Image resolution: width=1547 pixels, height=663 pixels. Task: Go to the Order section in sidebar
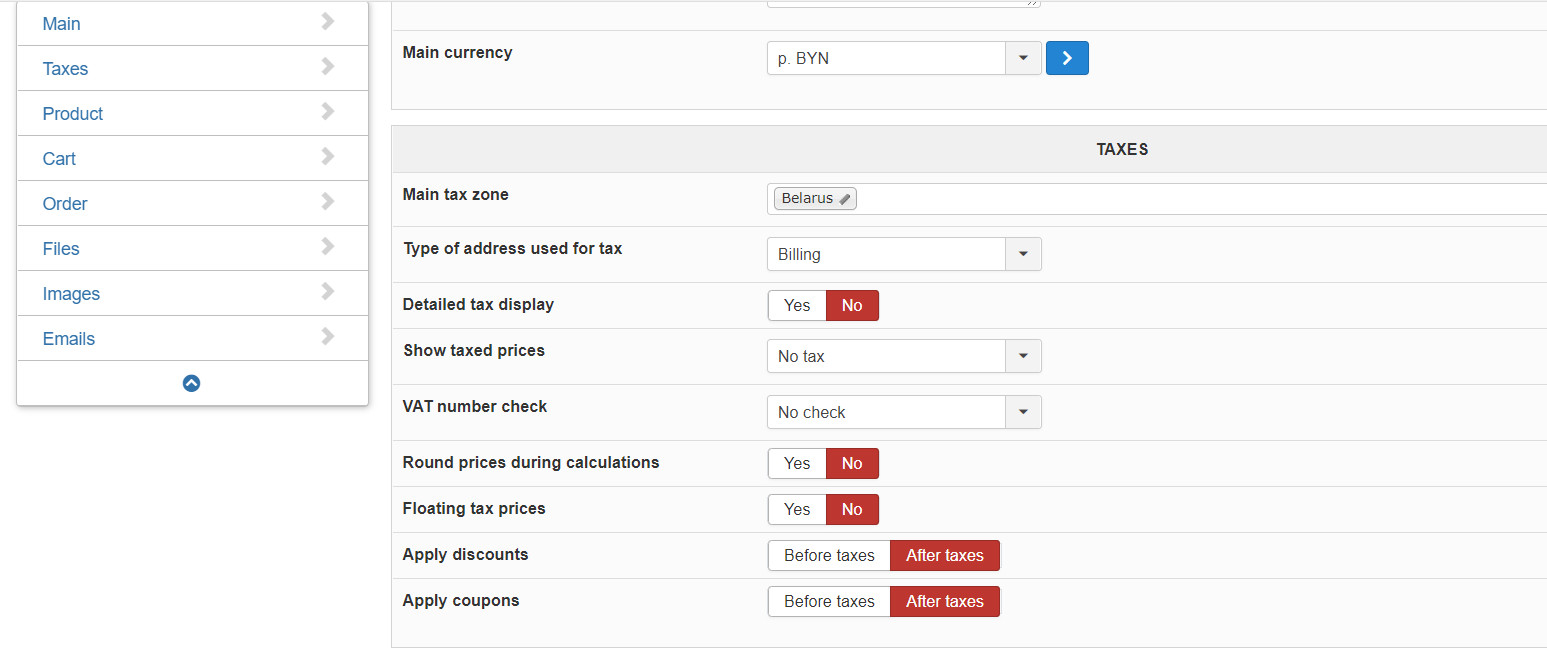point(65,203)
